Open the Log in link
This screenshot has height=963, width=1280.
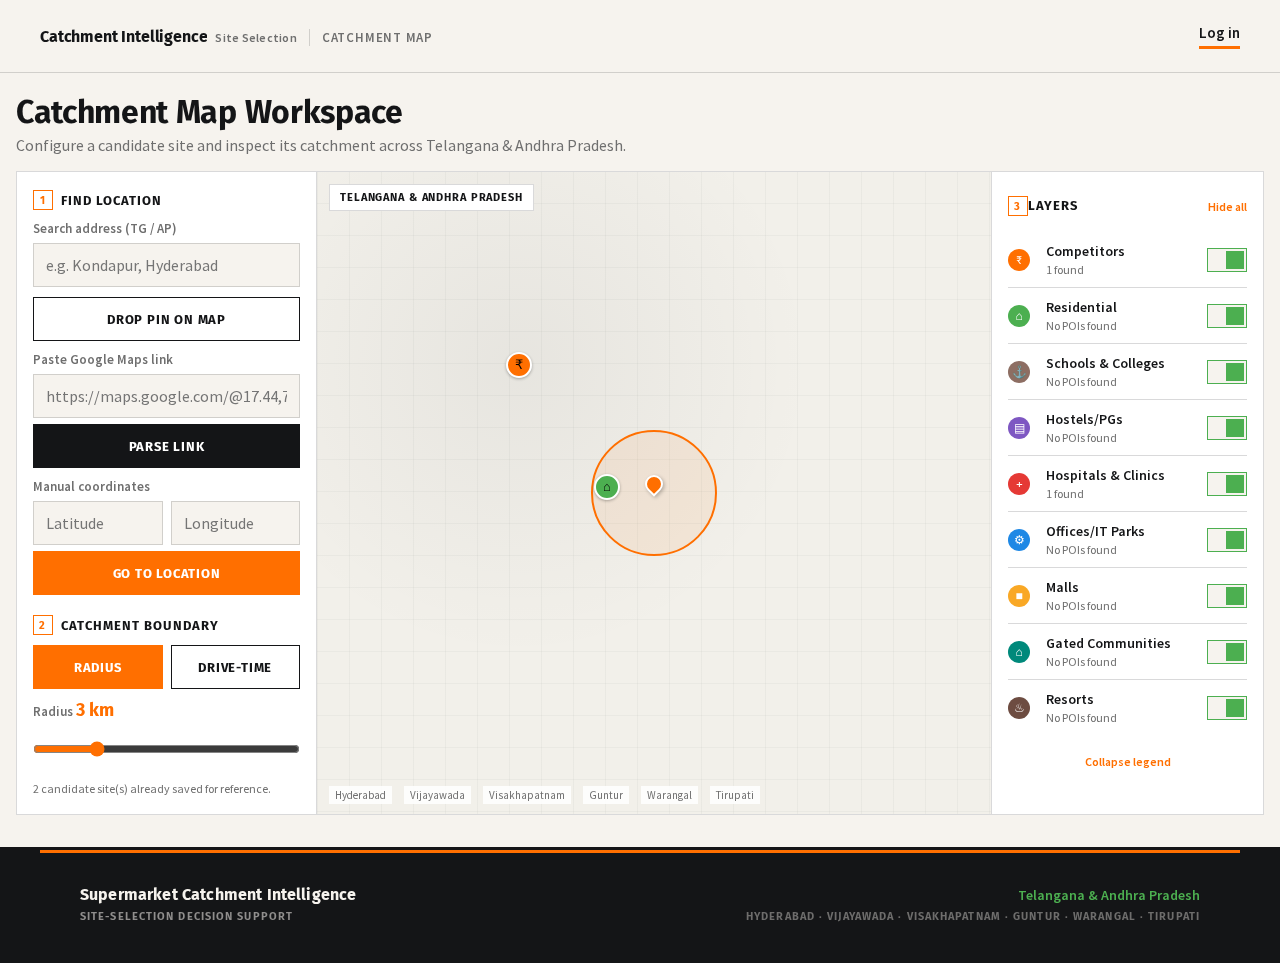click(x=1219, y=34)
